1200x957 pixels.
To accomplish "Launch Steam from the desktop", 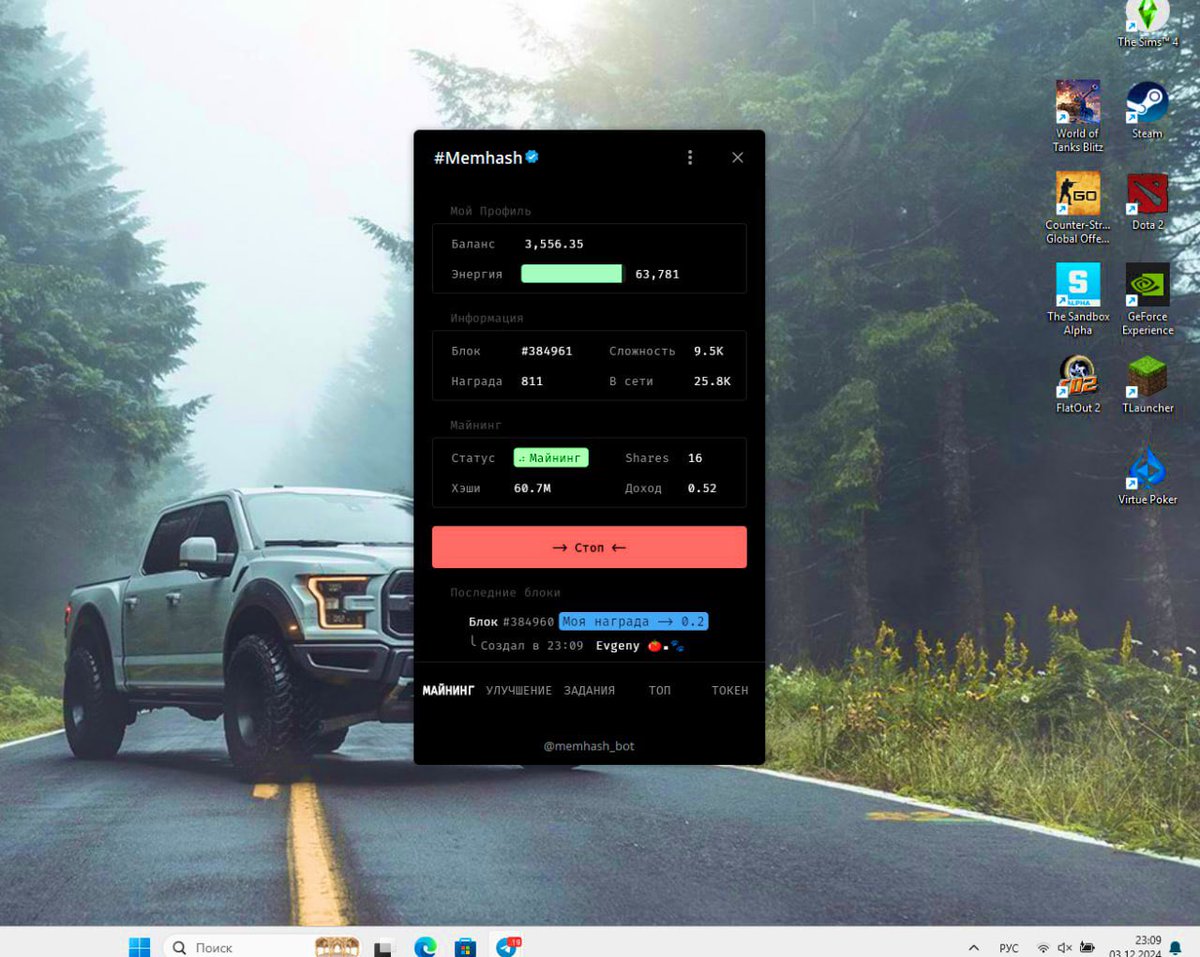I will [1147, 110].
